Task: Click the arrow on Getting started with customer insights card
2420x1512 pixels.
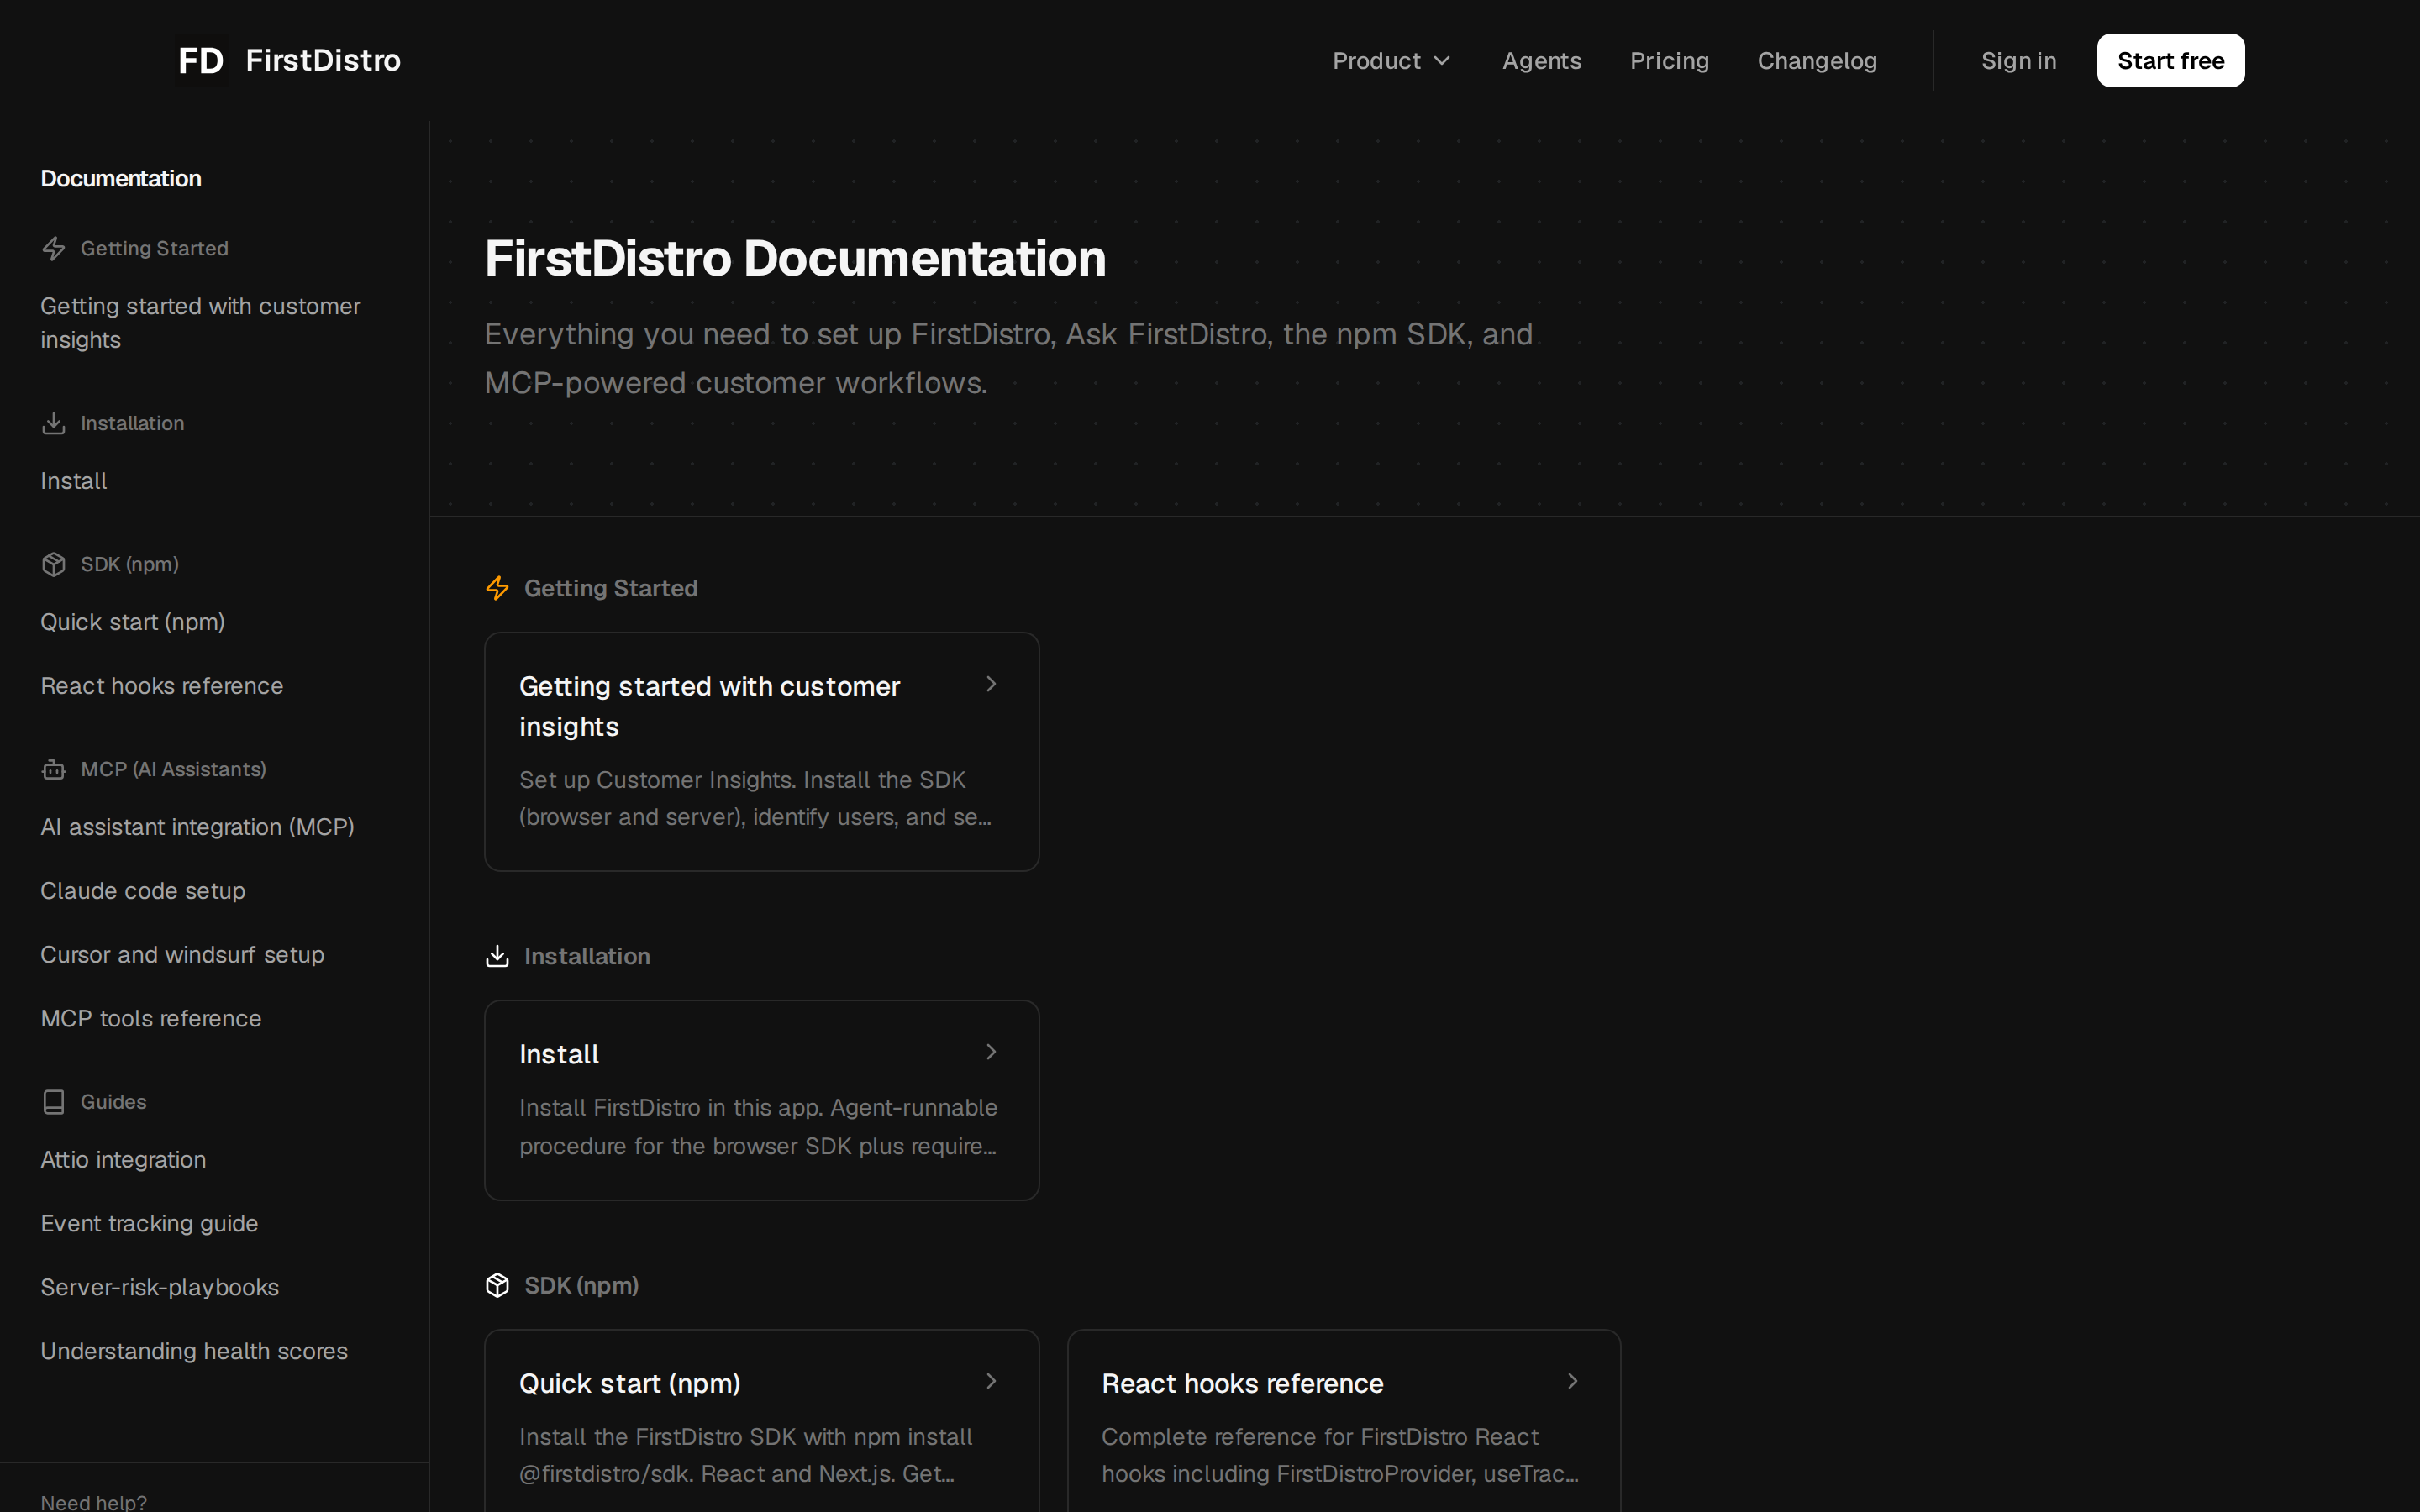Action: [991, 684]
